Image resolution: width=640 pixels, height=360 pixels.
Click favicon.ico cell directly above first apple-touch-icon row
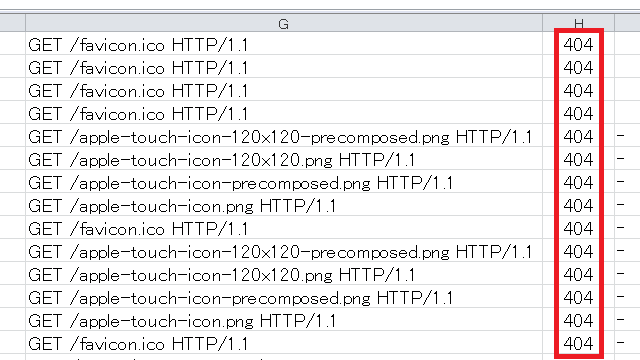[284, 113]
